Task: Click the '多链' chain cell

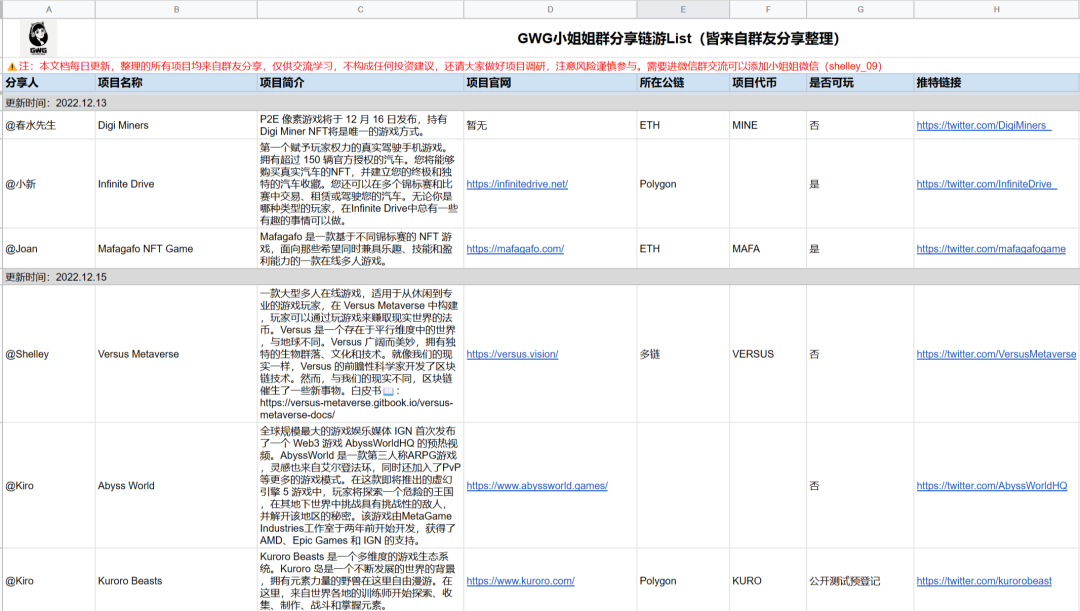Action: pos(683,354)
